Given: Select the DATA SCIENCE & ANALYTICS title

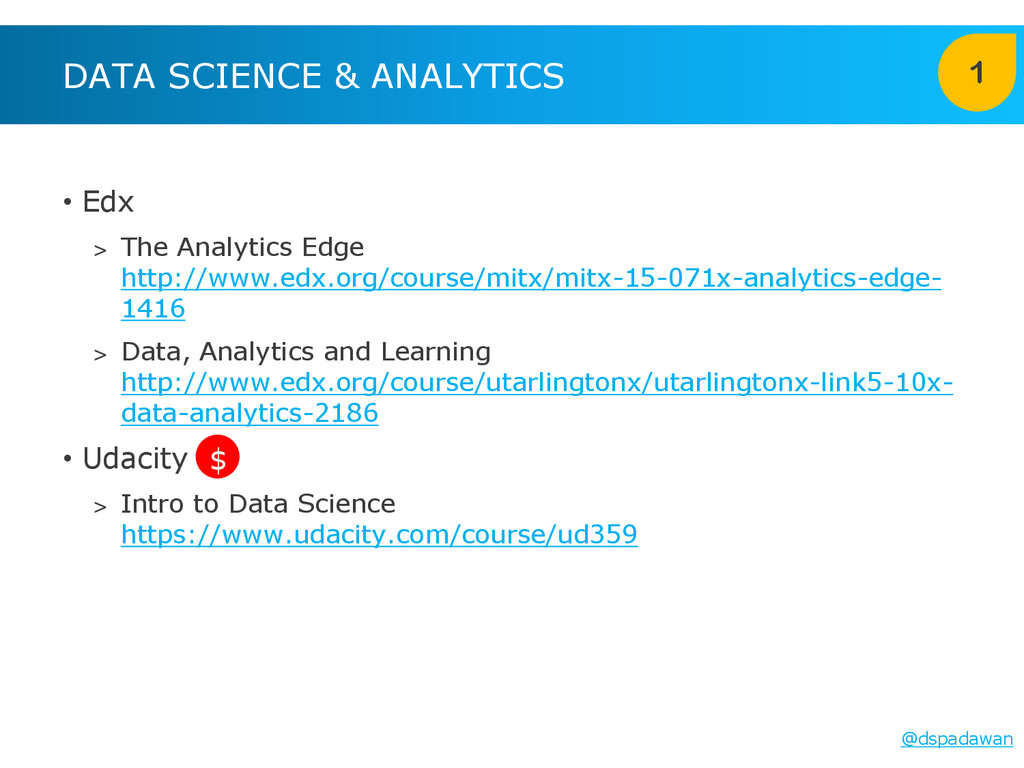Looking at the screenshot, I should pos(313,76).
